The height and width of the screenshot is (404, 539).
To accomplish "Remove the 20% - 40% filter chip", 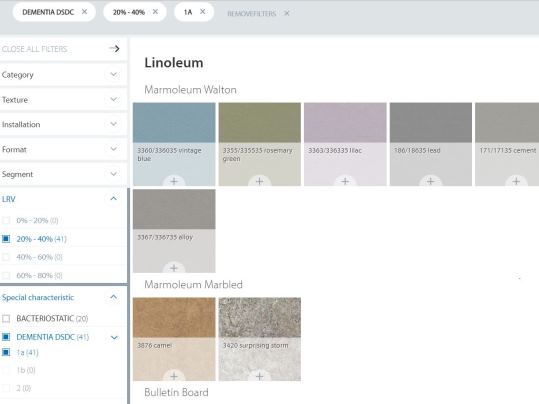I will [155, 12].
